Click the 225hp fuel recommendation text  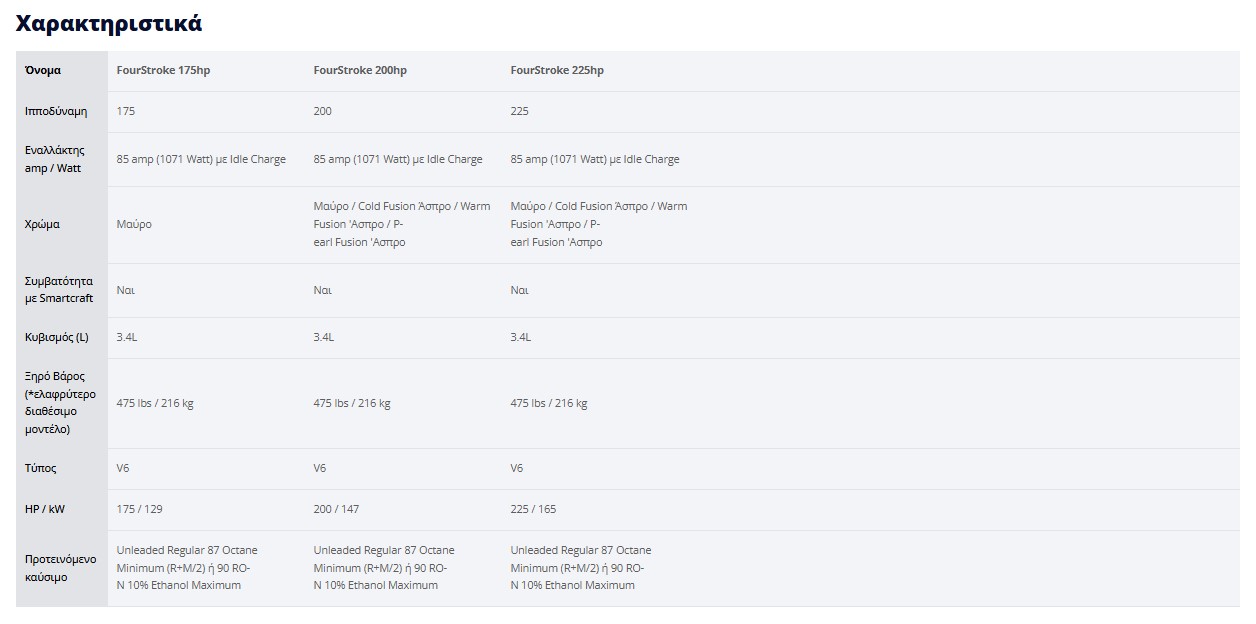pos(581,568)
